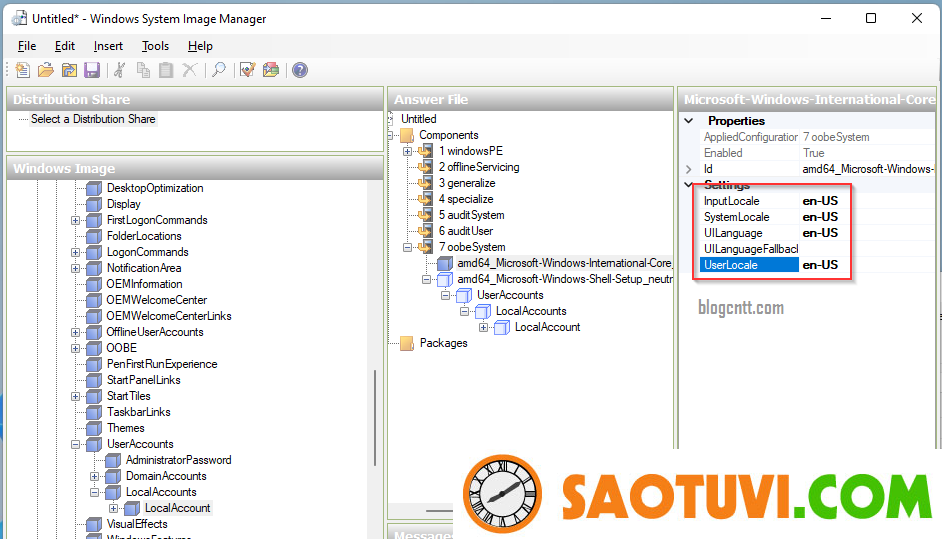Click cube icon beside DesktopOptimization
Screen dimensions: 942x539
[94, 188]
